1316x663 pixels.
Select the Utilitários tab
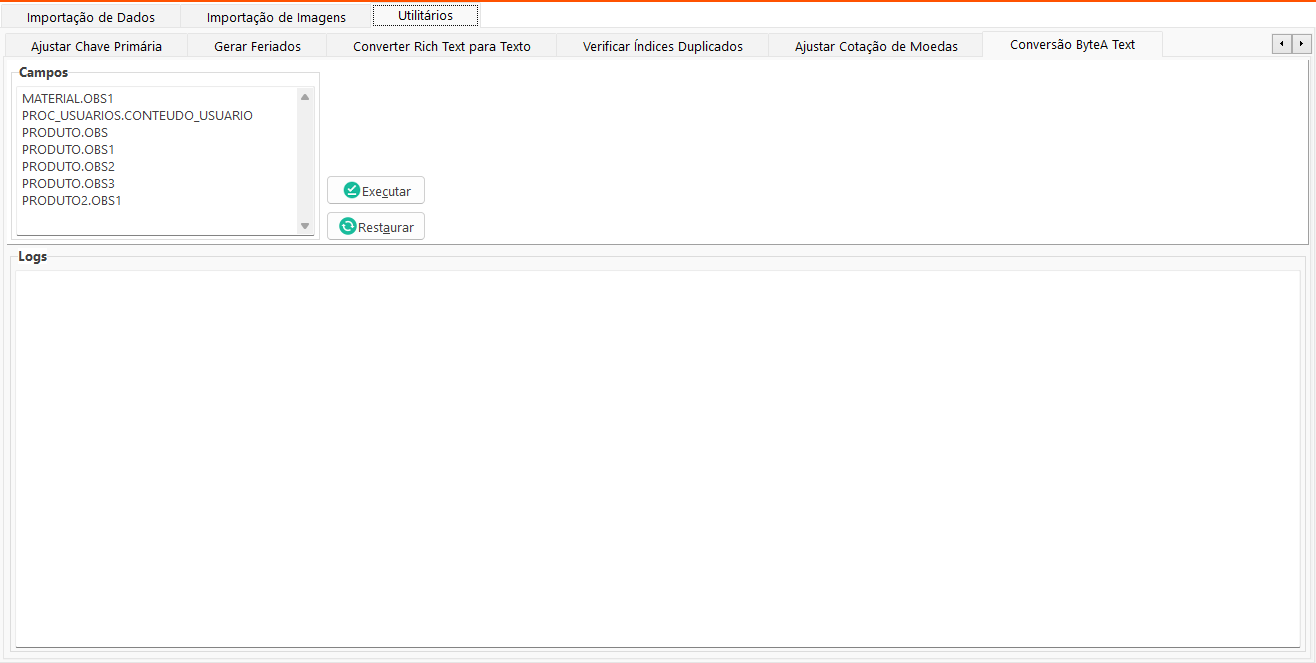(425, 16)
